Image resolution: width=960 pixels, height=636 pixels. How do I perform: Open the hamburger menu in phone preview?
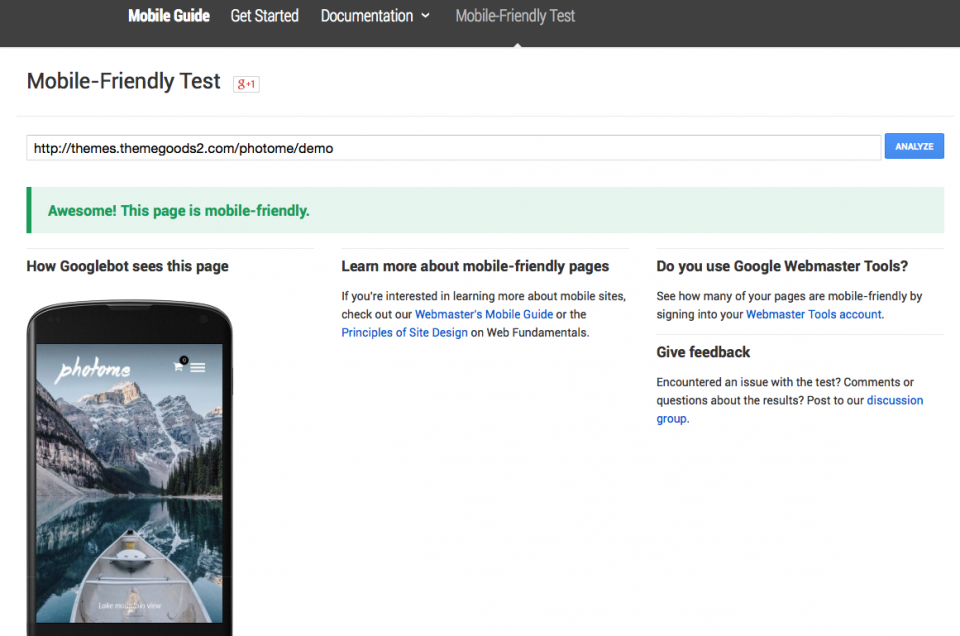point(197,367)
